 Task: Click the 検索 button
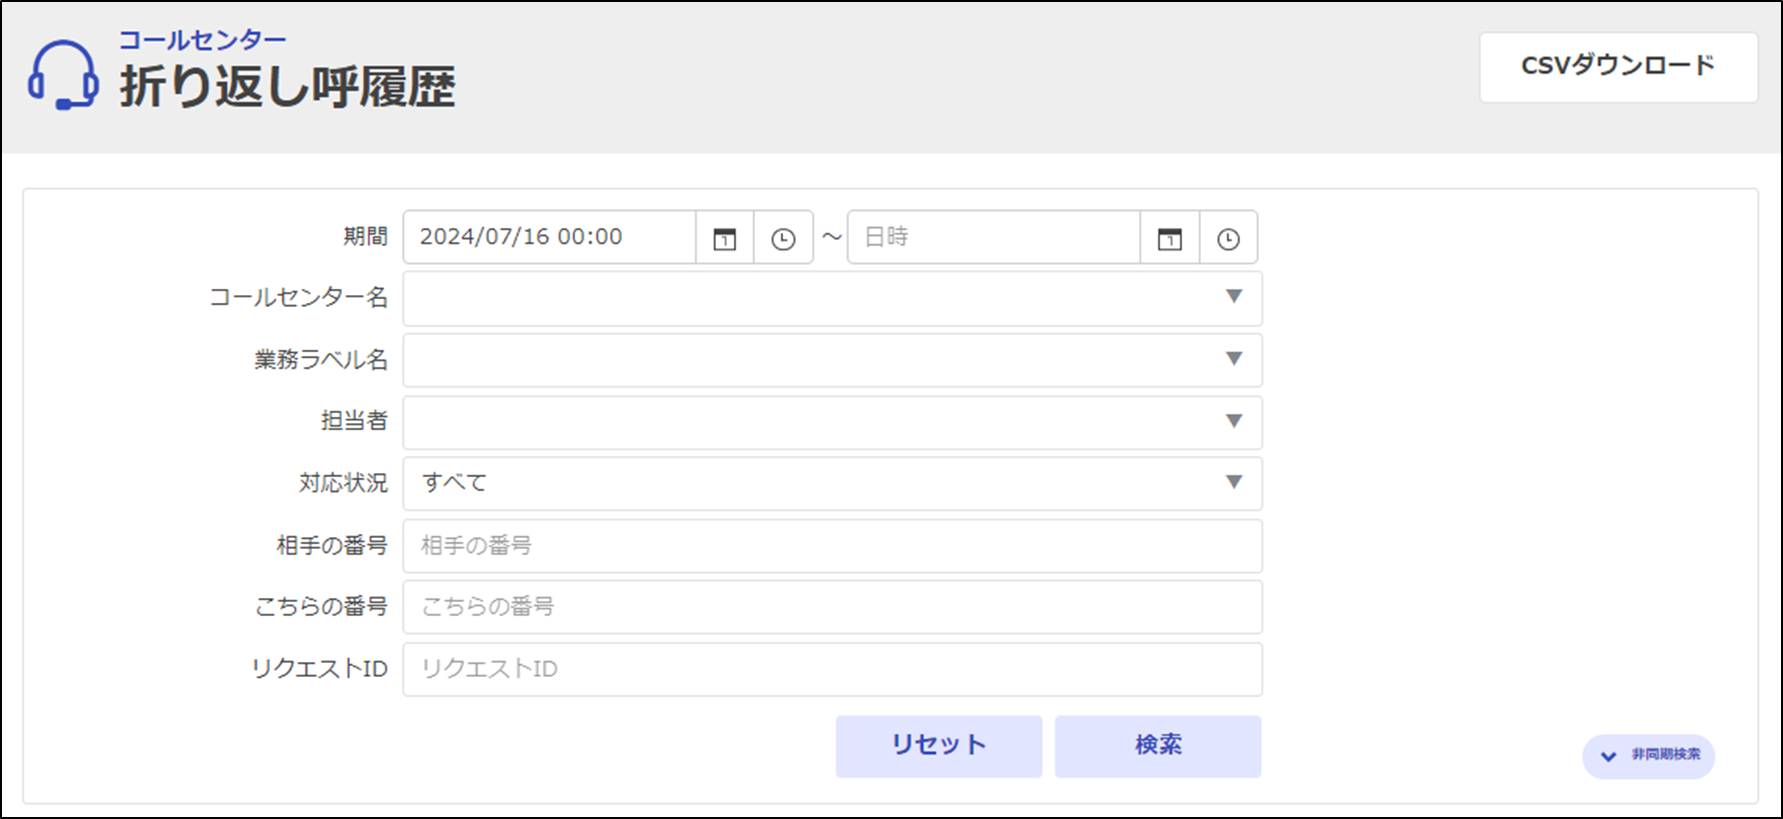[1158, 746]
